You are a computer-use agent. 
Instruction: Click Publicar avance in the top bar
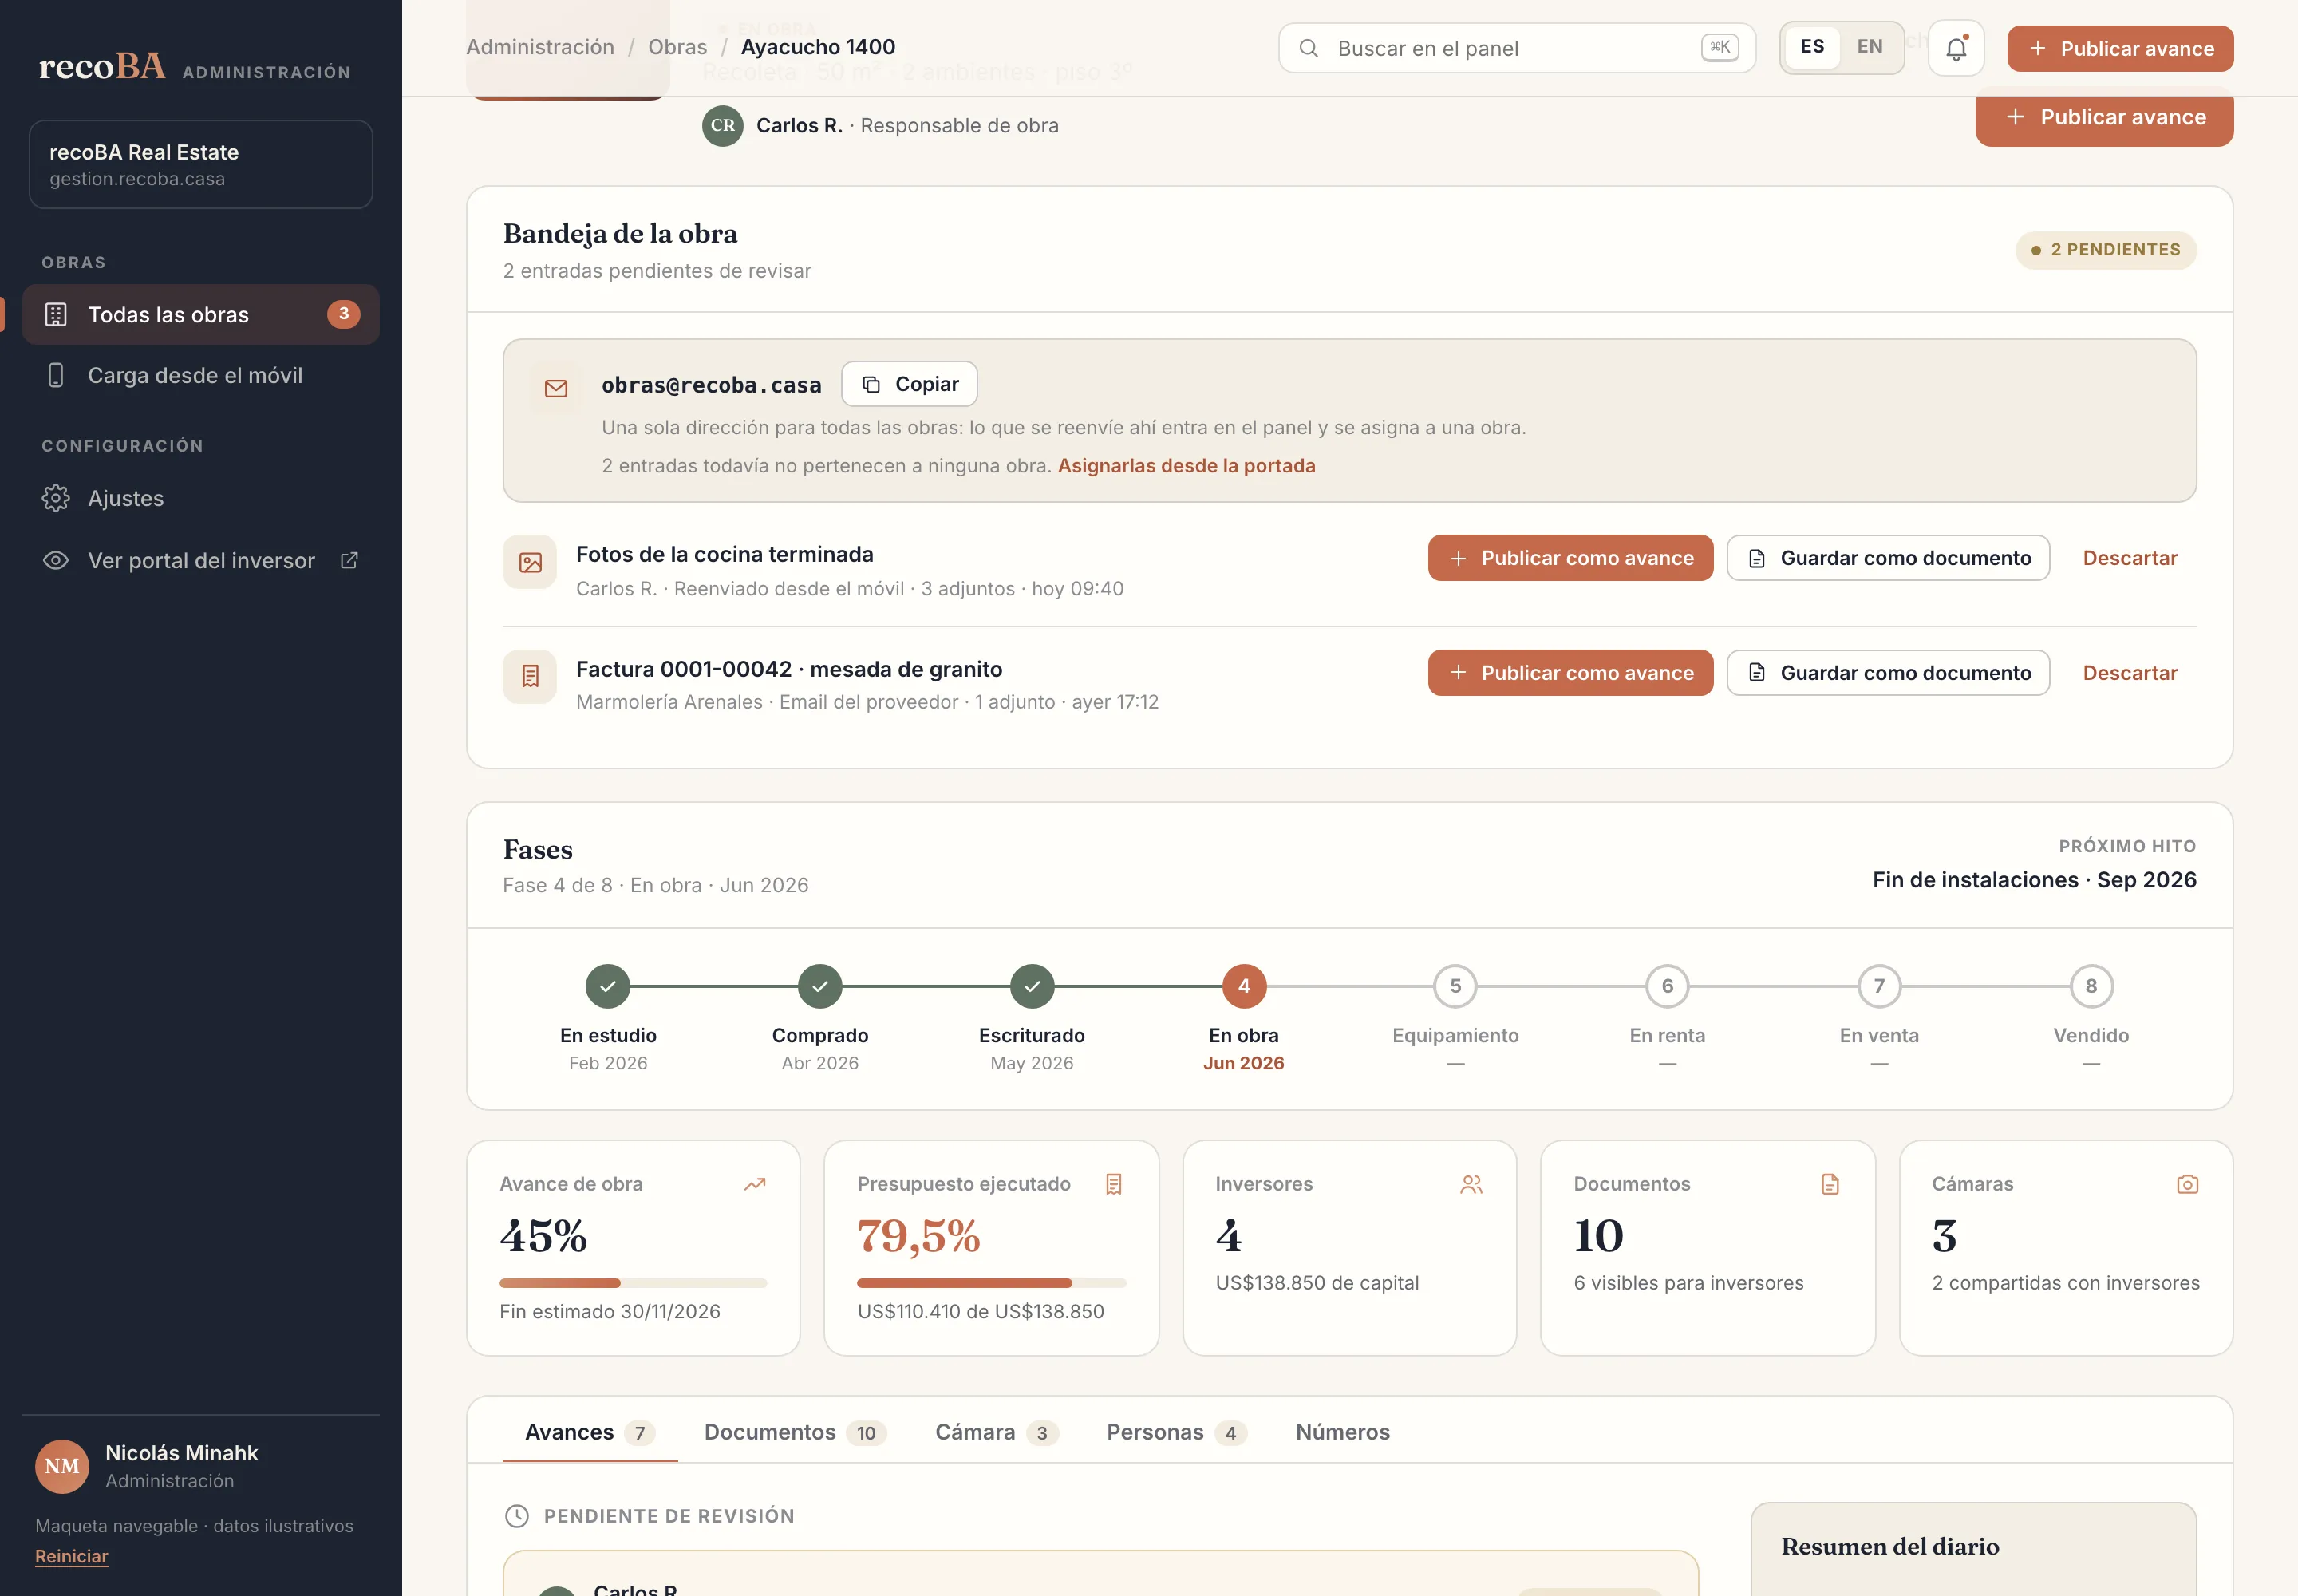click(x=2120, y=48)
